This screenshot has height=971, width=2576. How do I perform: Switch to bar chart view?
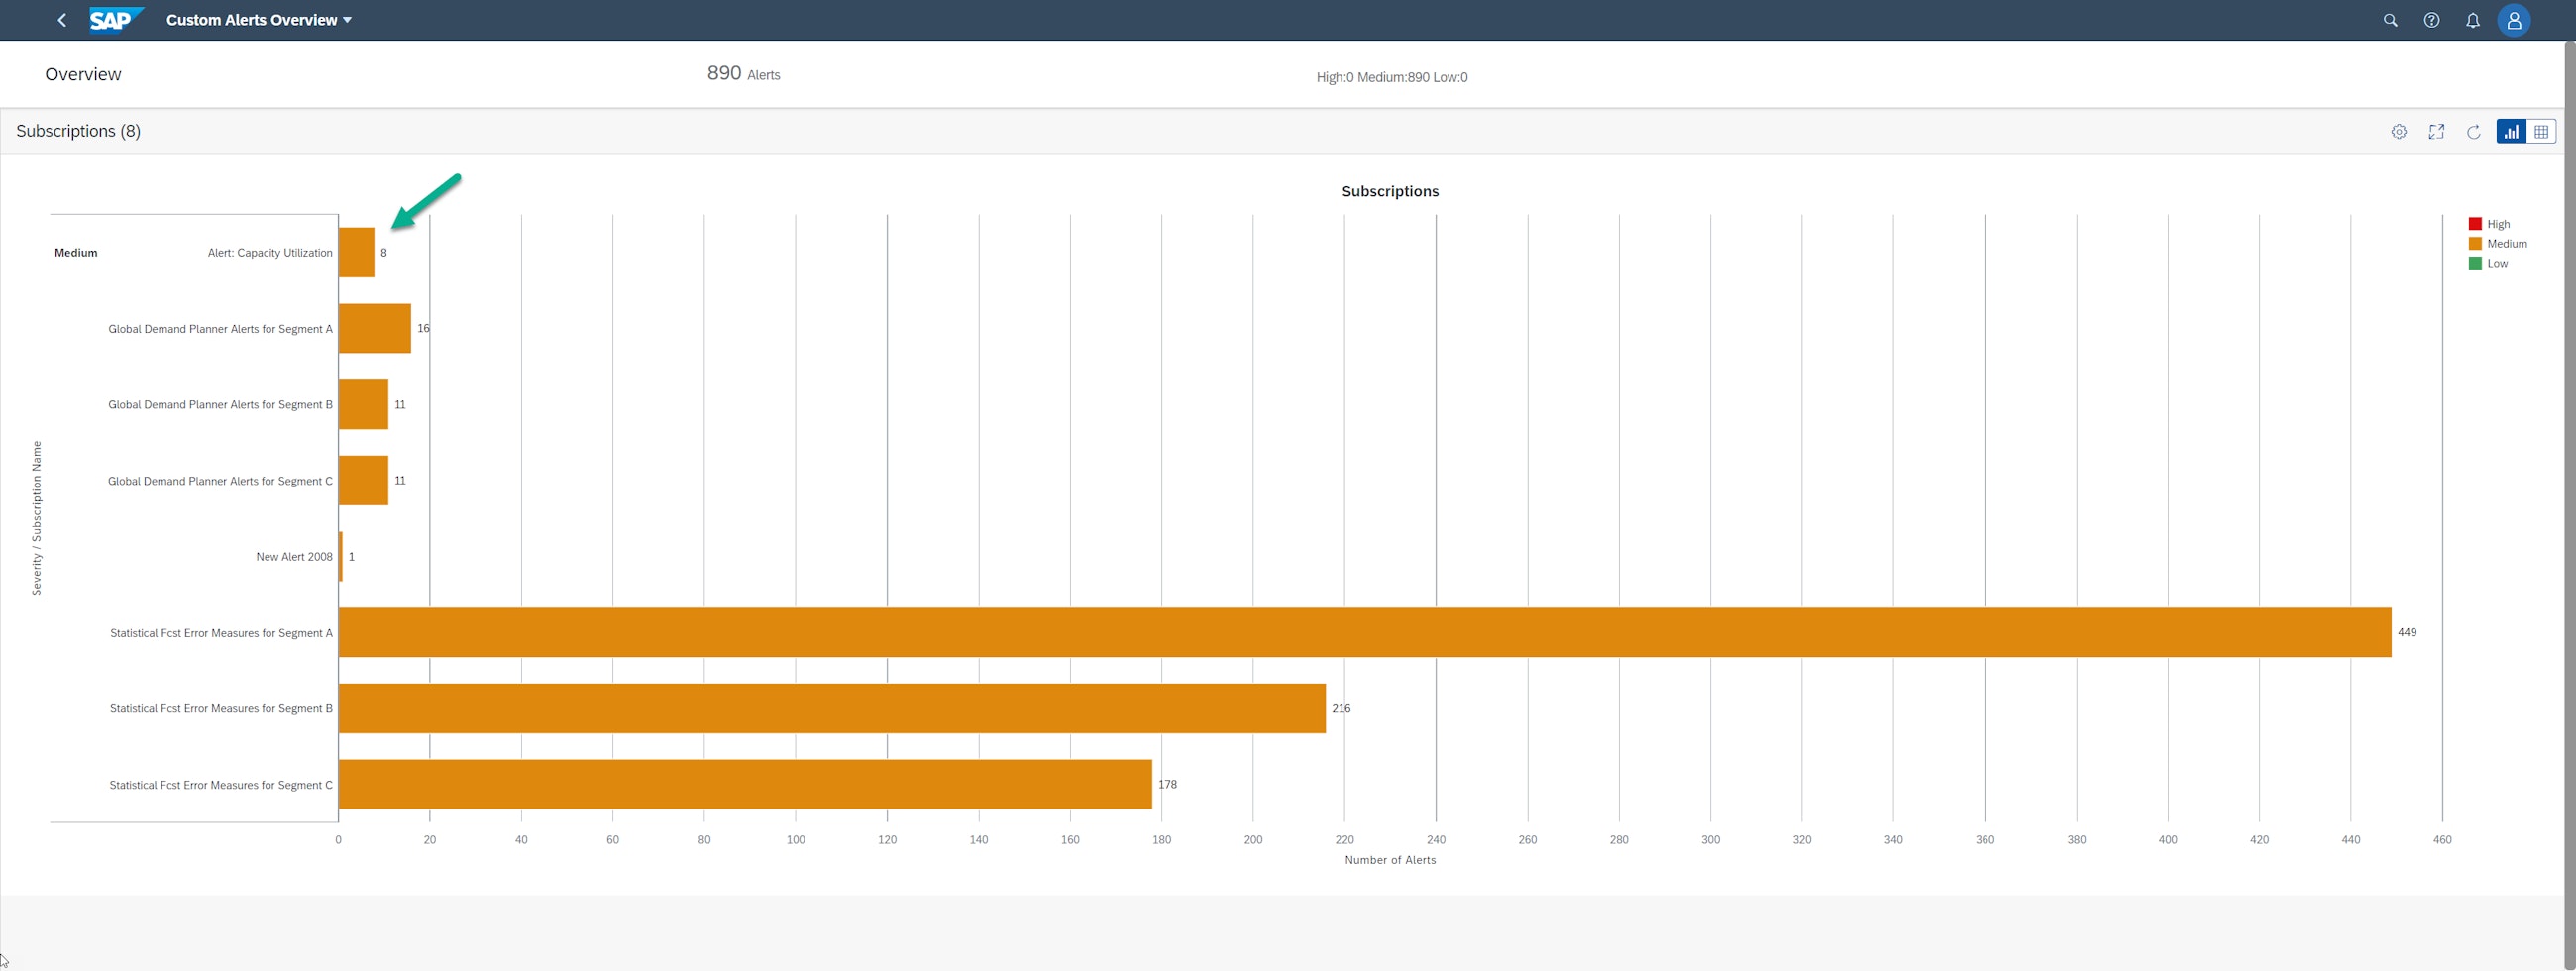(x=2511, y=132)
